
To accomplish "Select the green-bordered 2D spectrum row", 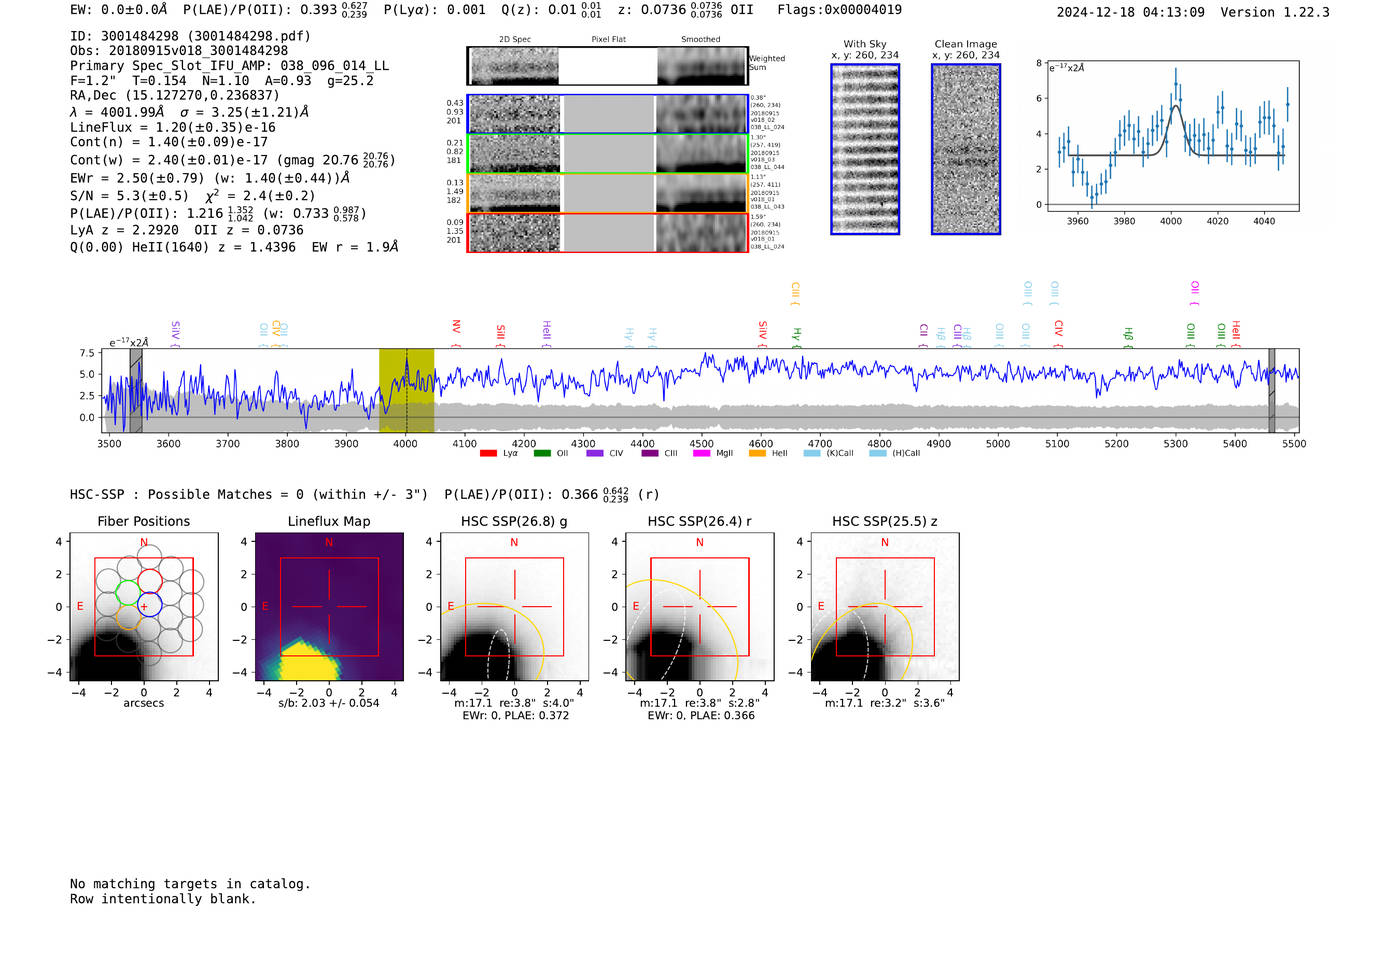I will pos(608,154).
